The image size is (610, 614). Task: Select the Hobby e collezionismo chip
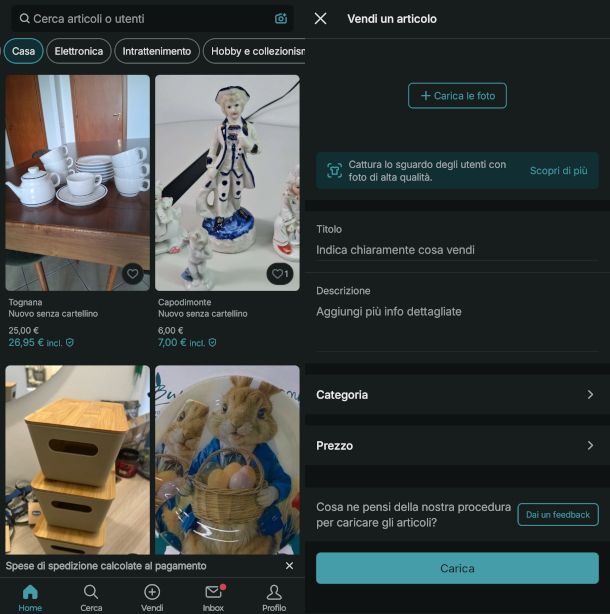click(254, 51)
